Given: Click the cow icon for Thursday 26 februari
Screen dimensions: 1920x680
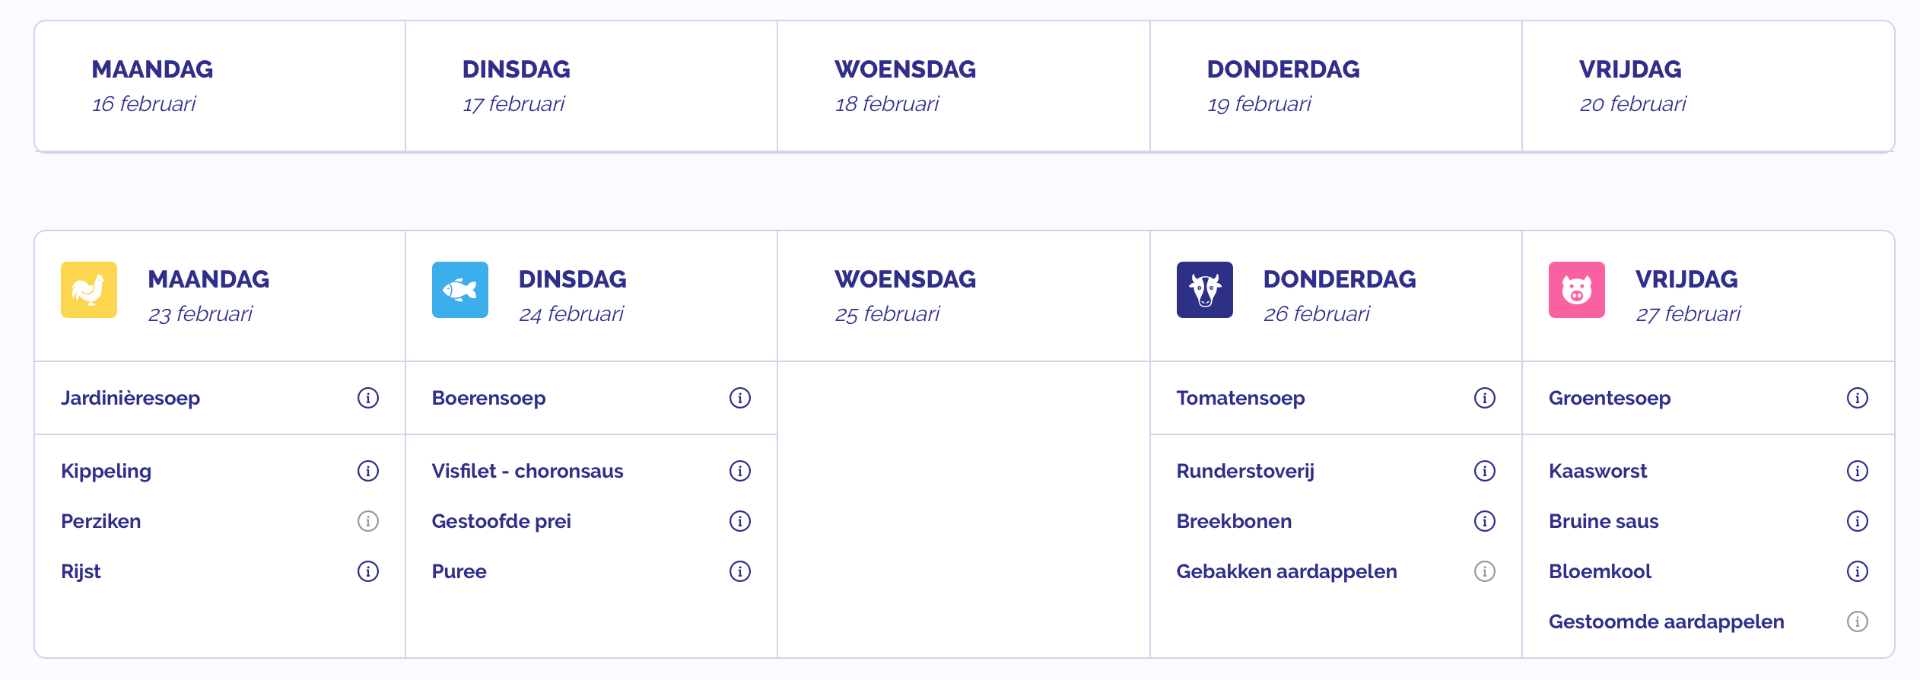Looking at the screenshot, I should (x=1205, y=290).
